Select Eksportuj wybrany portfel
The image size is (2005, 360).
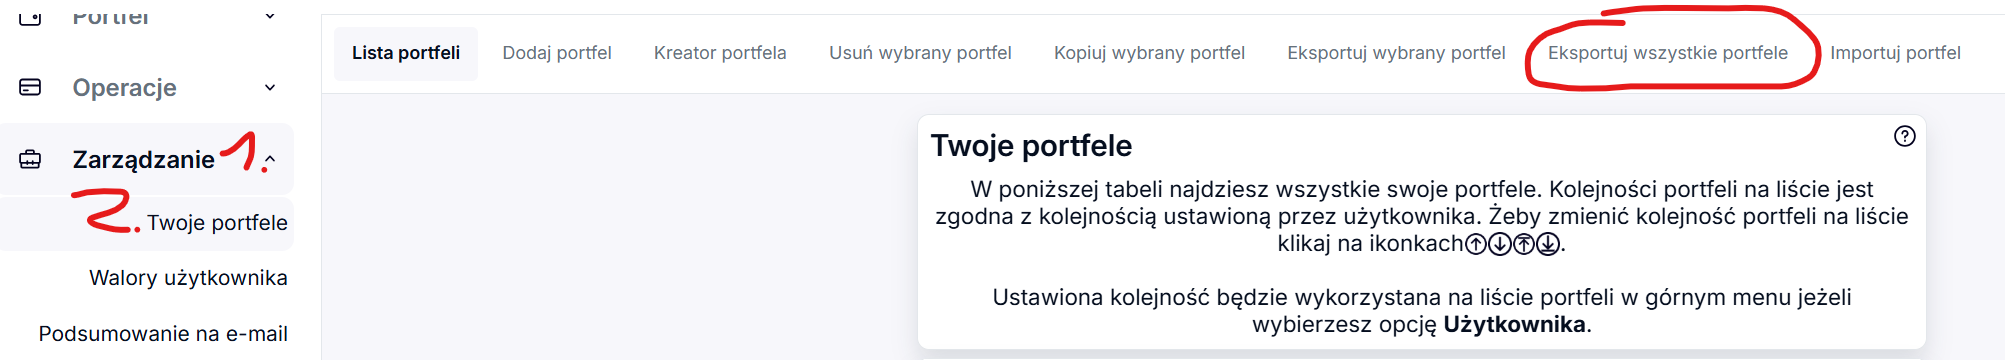point(1396,53)
